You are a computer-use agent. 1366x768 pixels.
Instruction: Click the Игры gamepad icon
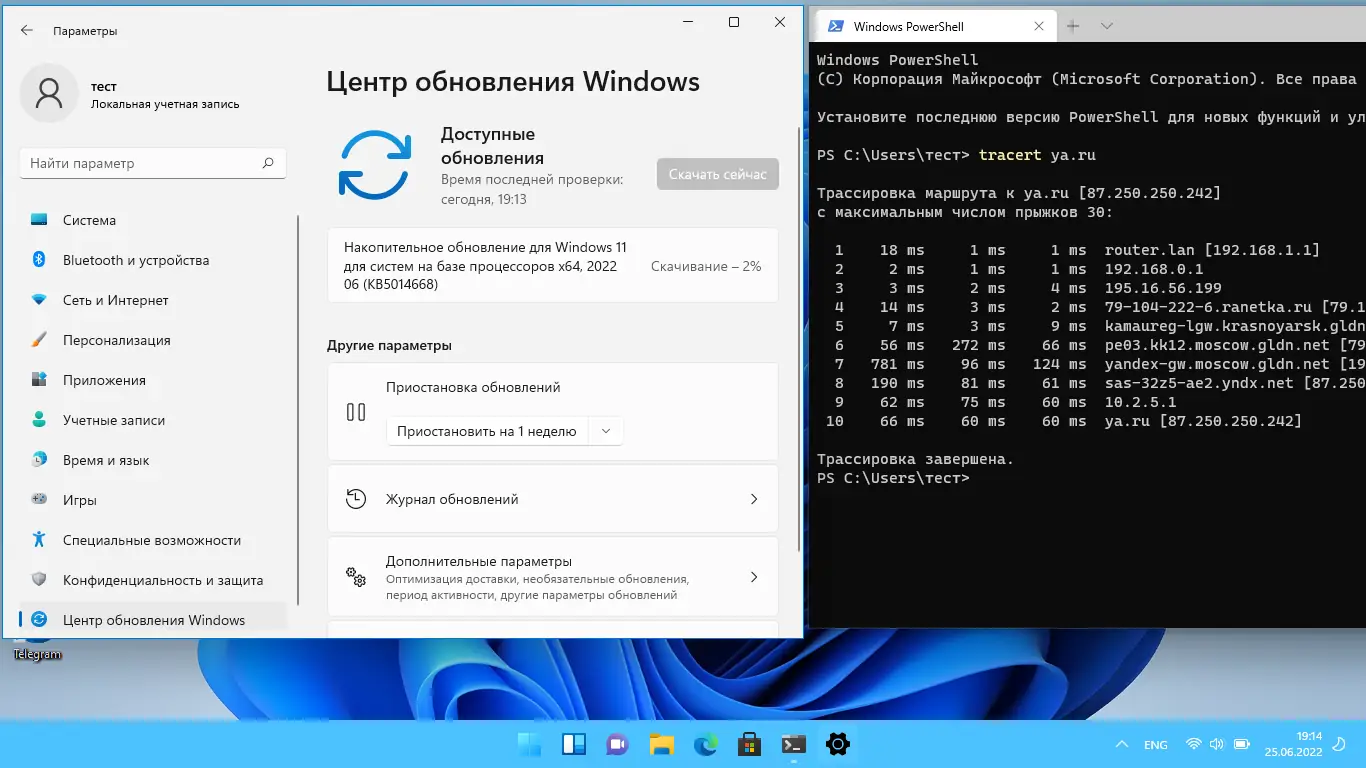39,499
